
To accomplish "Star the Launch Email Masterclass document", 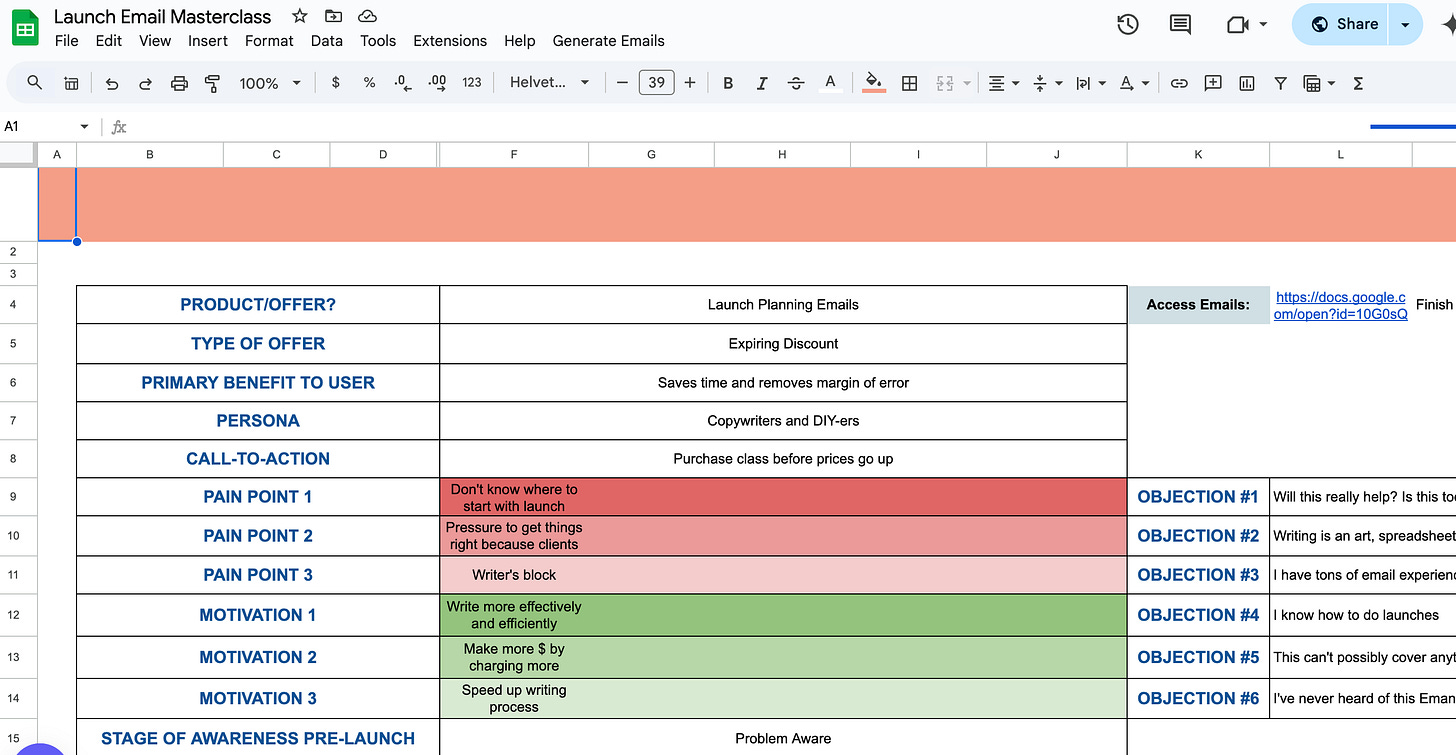I will point(299,16).
